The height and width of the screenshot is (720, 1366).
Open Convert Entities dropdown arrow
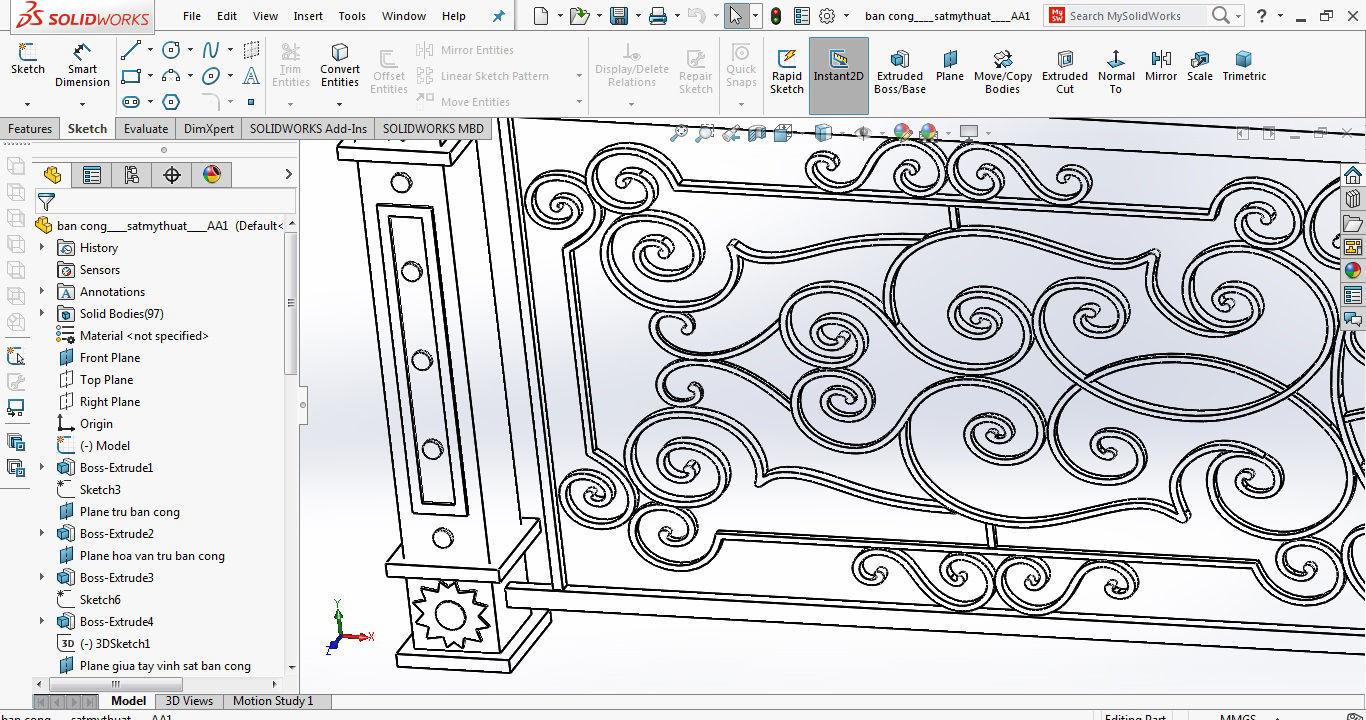[x=340, y=103]
